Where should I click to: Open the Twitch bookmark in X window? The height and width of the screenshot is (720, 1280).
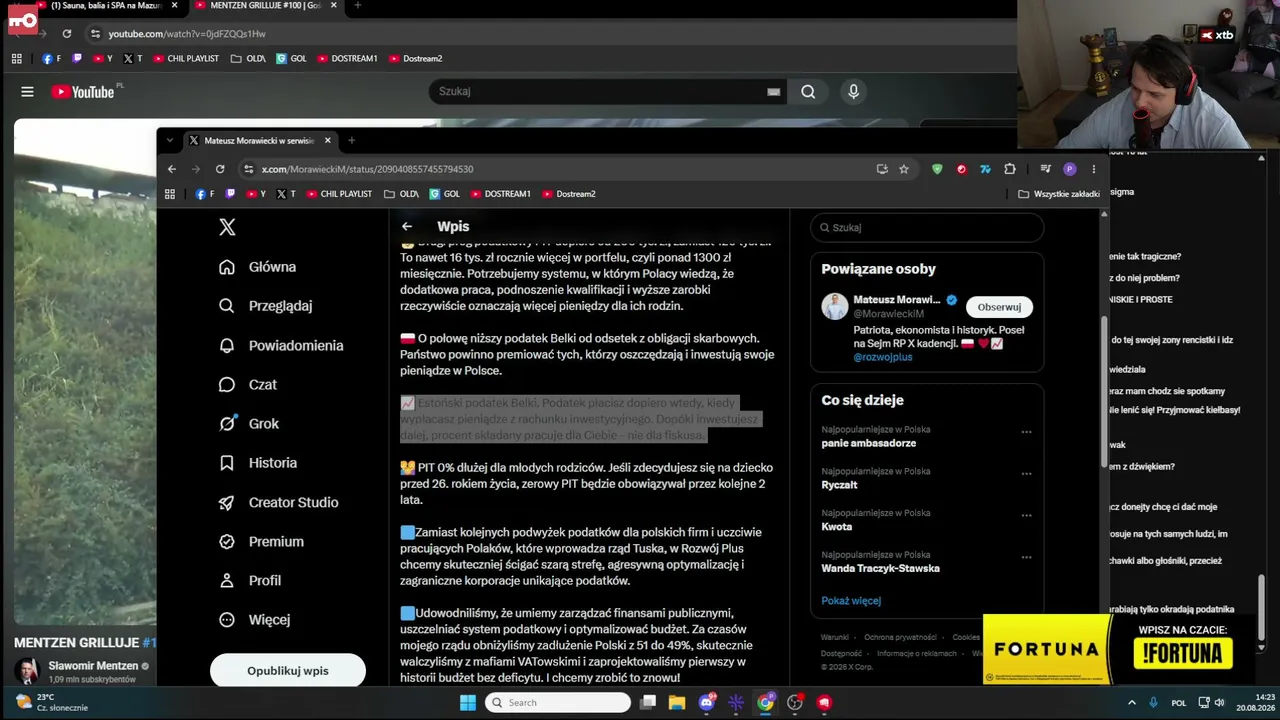[231, 194]
